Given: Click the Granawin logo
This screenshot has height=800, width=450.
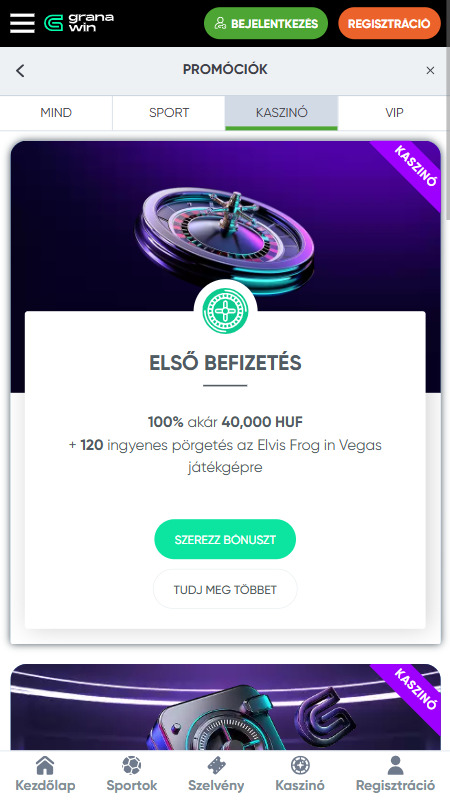Looking at the screenshot, I should [x=79, y=23].
